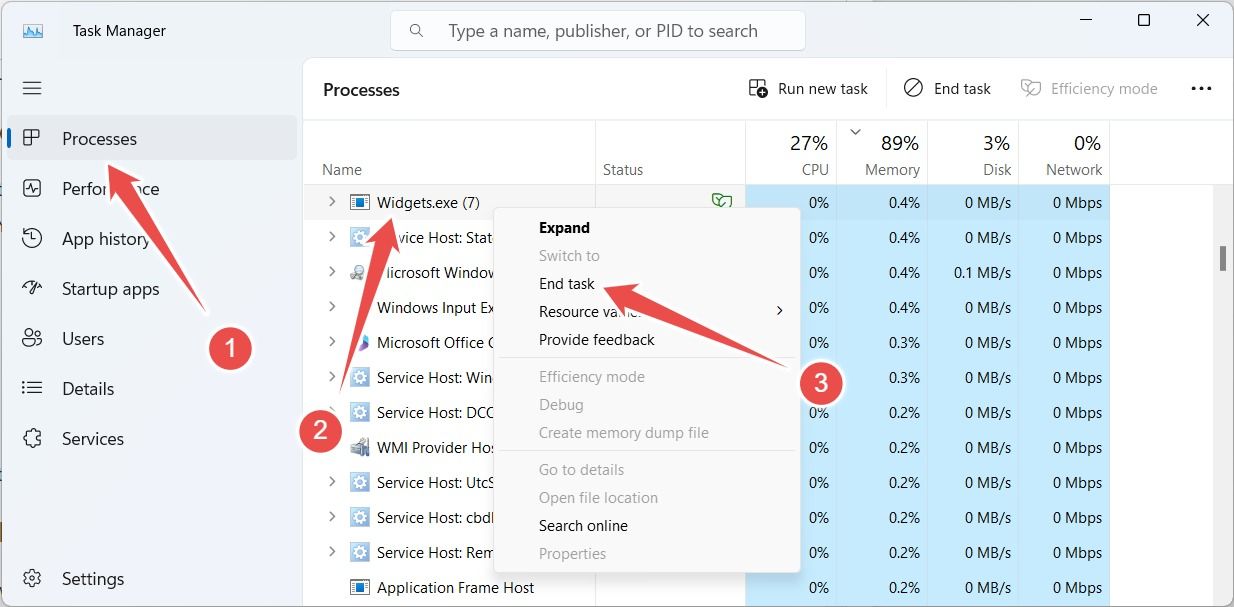This screenshot has height=607, width=1234.
Task: Click the efficiency mode leaf beside Widgets.exe
Action: 723,201
